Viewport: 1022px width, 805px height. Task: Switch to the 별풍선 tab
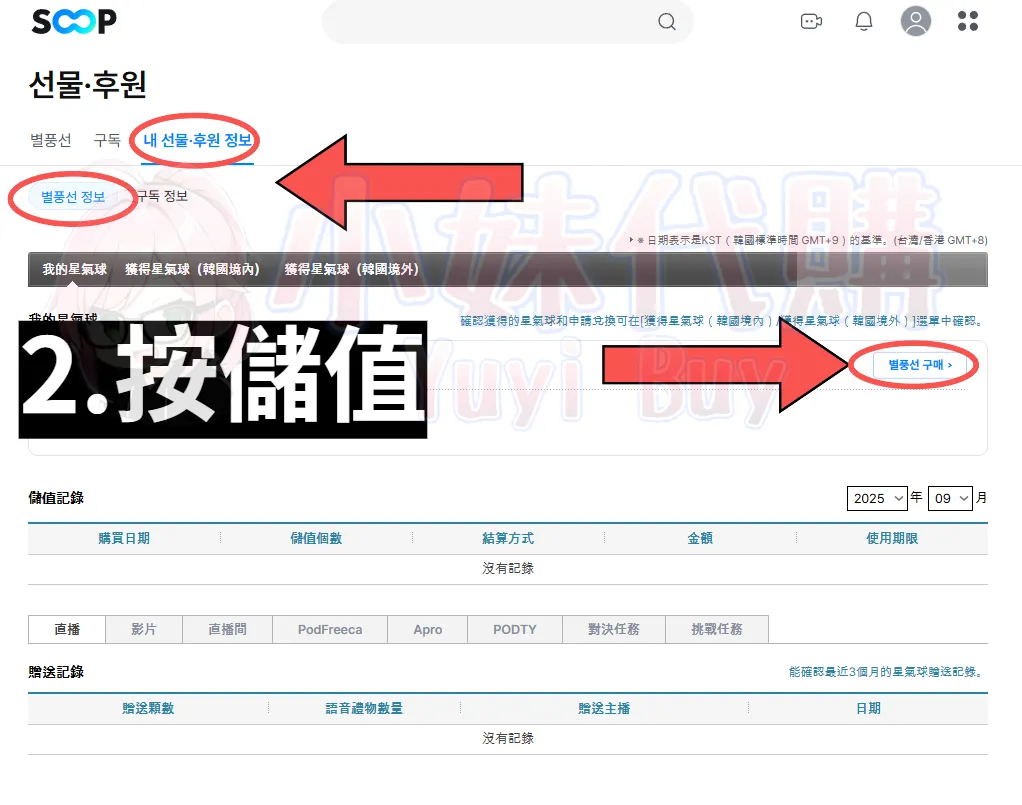coord(50,140)
